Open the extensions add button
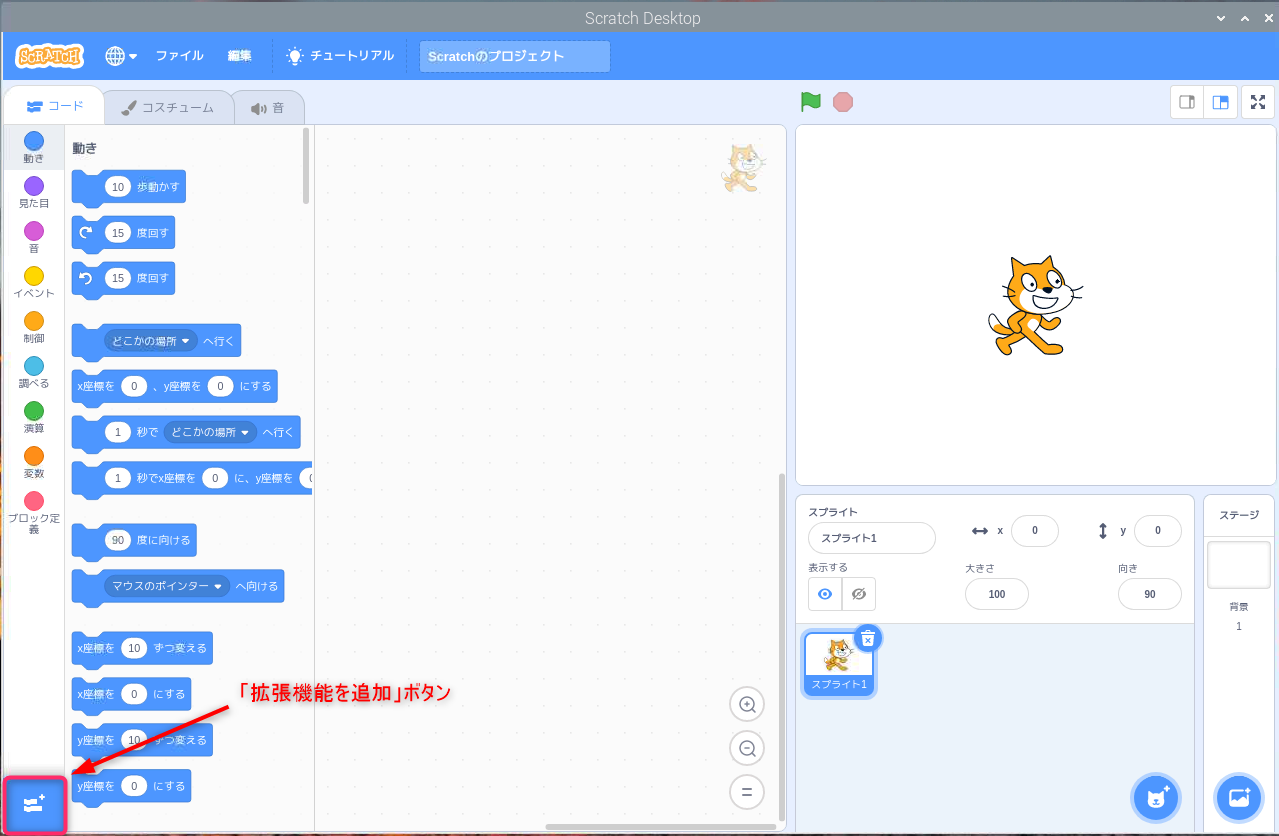 (x=34, y=804)
